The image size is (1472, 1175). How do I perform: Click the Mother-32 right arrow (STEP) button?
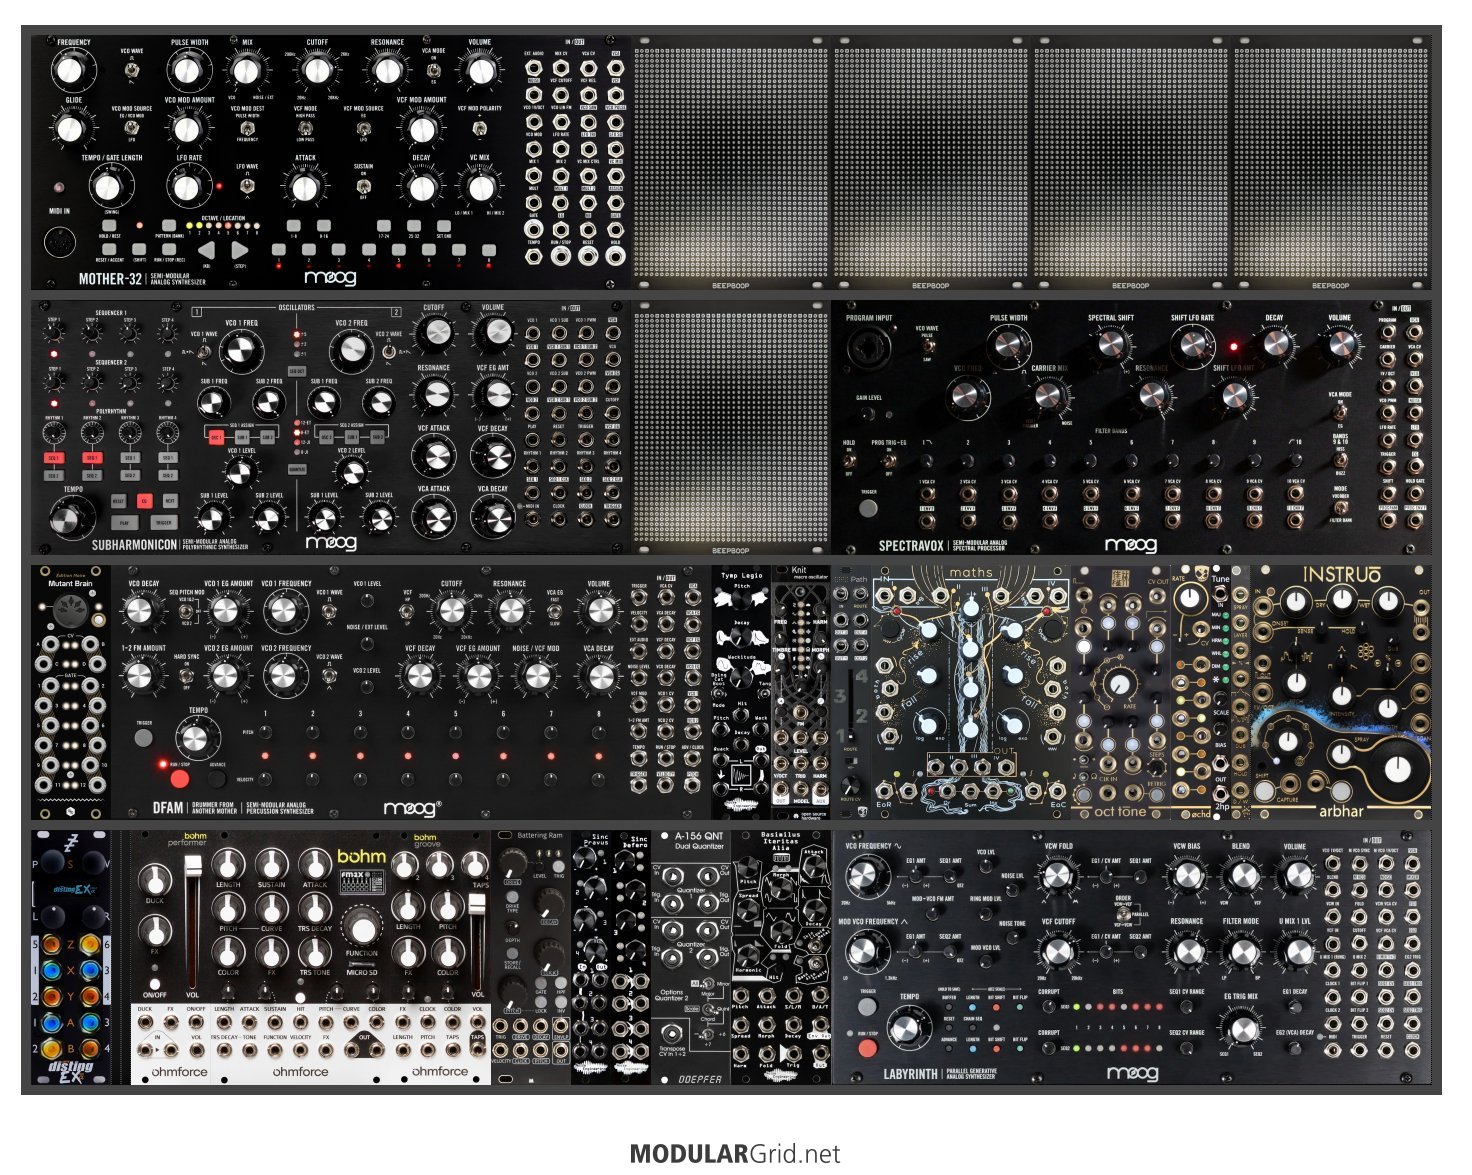[240, 251]
